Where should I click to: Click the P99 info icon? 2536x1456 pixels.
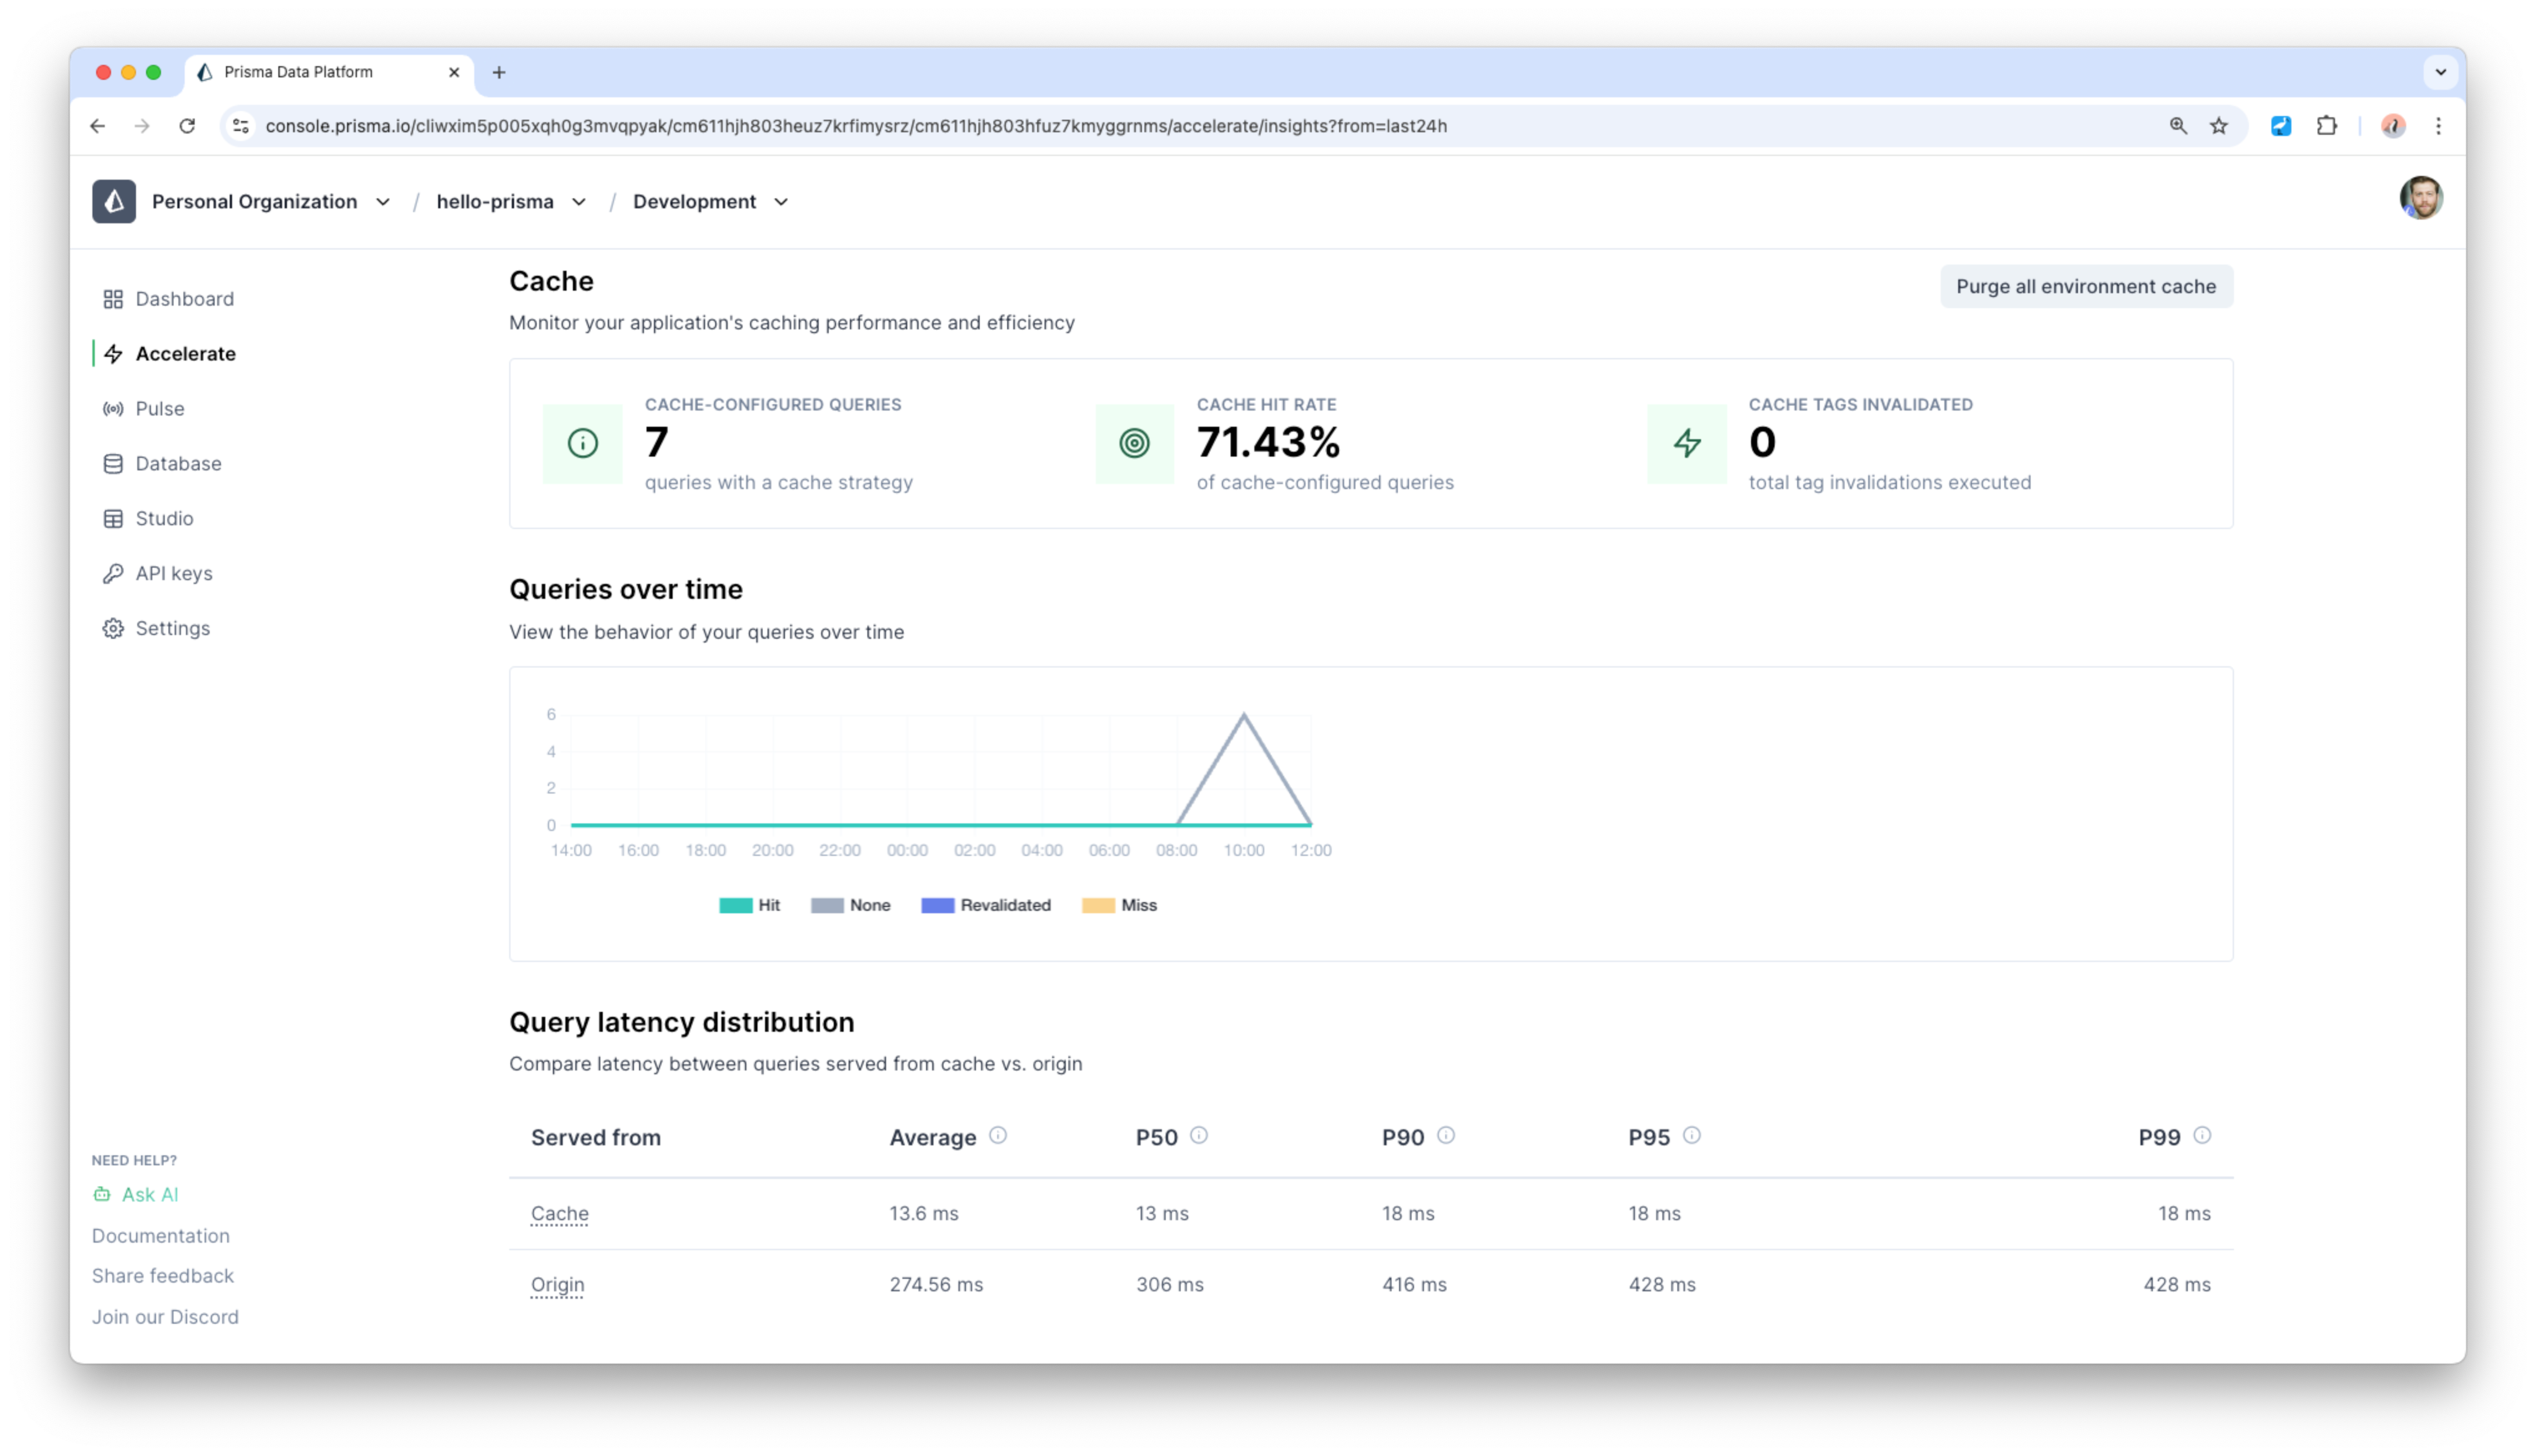(2201, 1135)
